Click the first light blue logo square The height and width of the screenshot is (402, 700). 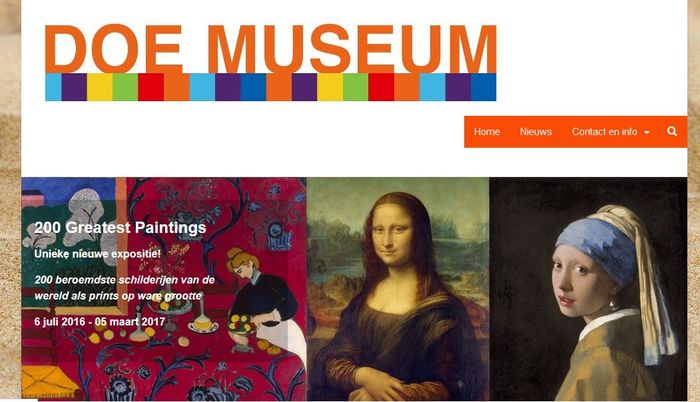pos(53,87)
